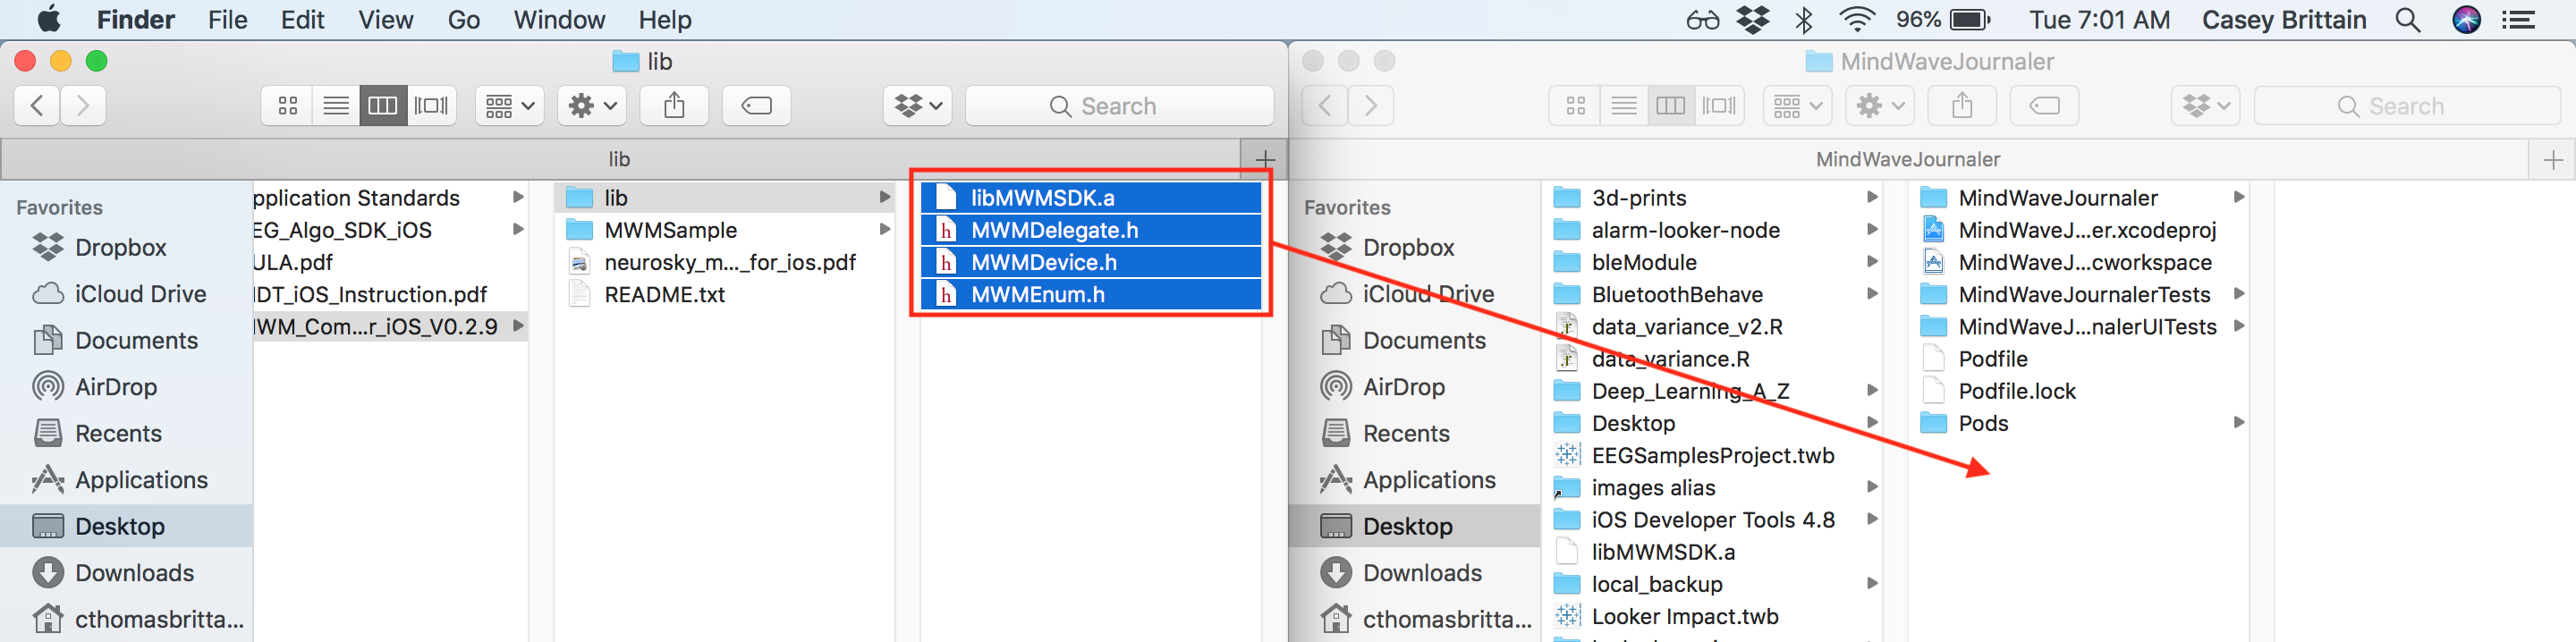Select the MWMSample folder
2576x642 pixels.
(x=670, y=230)
